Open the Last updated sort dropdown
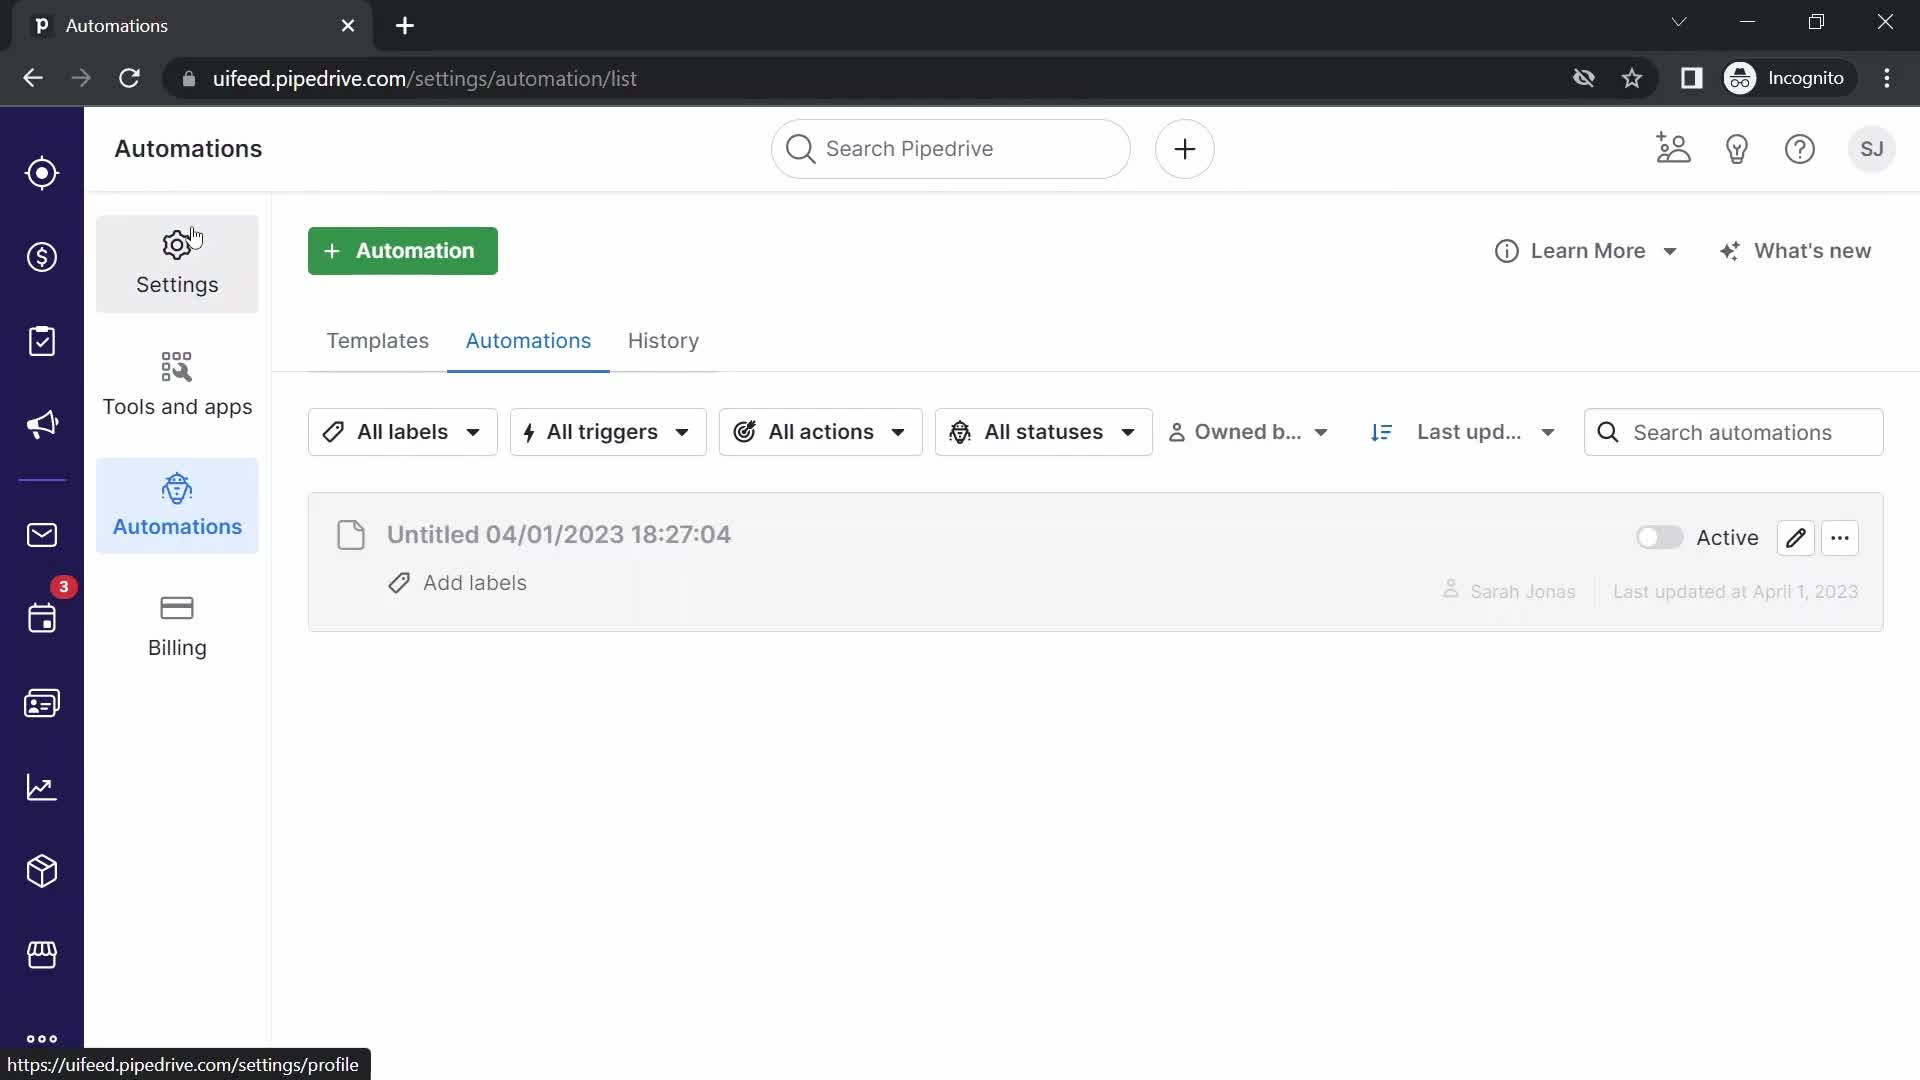Image resolution: width=1920 pixels, height=1080 pixels. point(1486,432)
